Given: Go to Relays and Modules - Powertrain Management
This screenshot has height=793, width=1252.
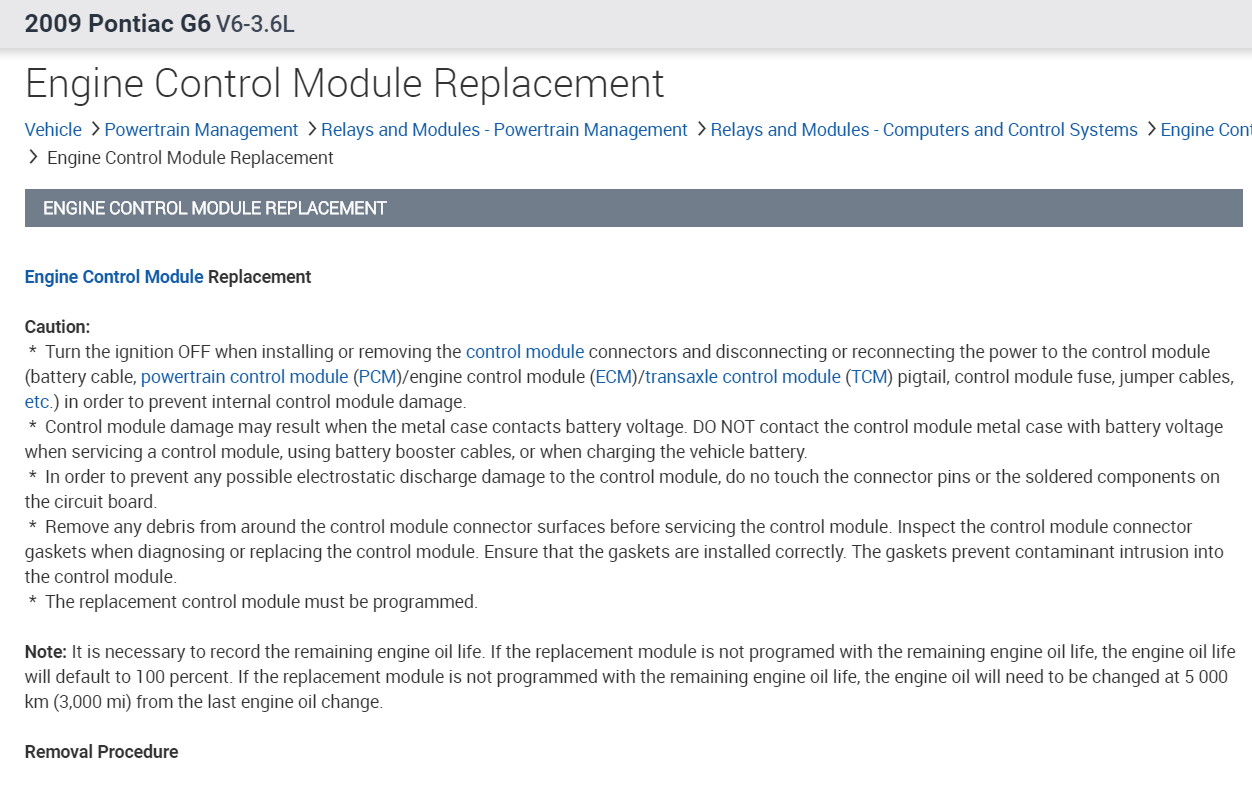Looking at the screenshot, I should [x=504, y=130].
